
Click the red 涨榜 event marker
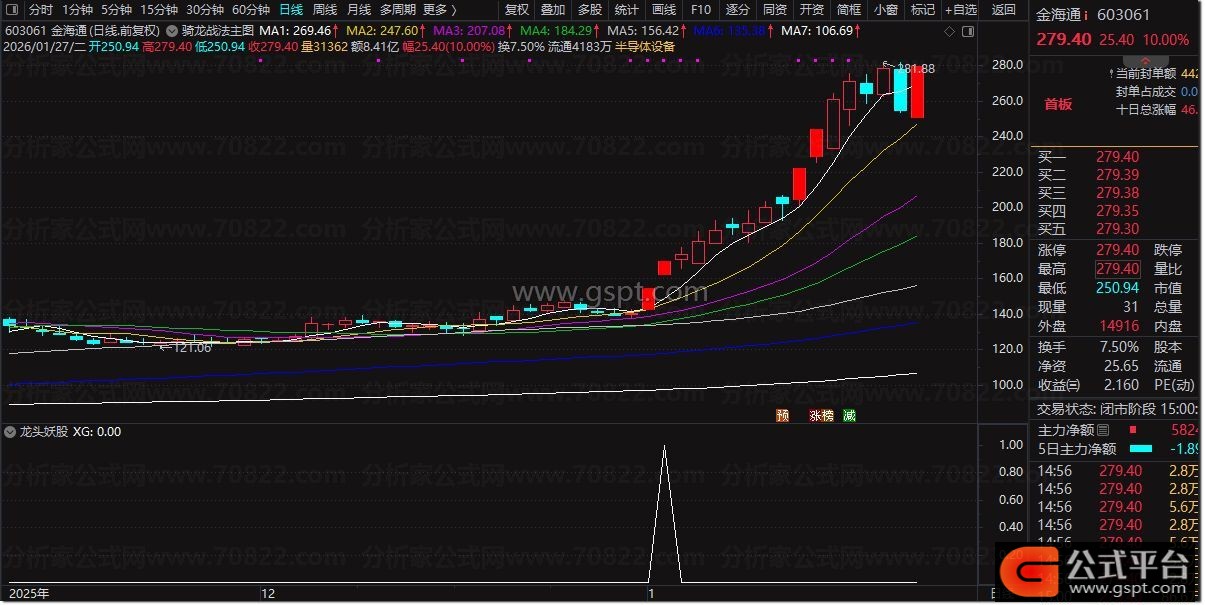[820, 415]
